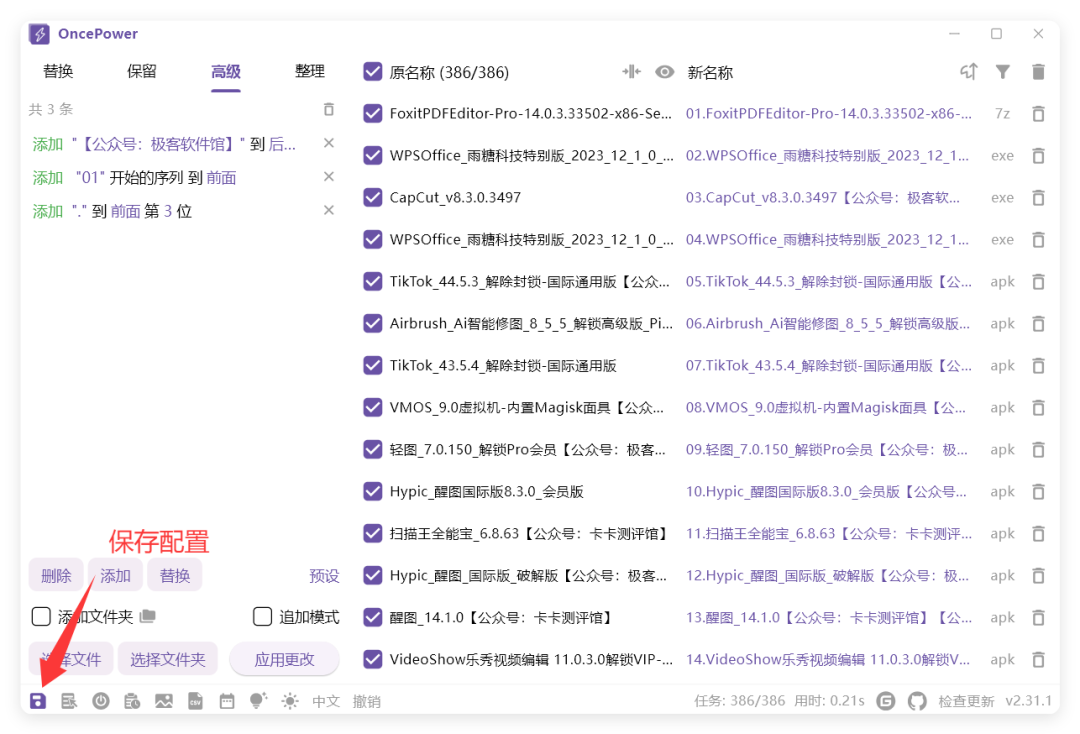1080x734 pixels.
Task: Switch to the 保留 tab
Action: (x=142, y=71)
